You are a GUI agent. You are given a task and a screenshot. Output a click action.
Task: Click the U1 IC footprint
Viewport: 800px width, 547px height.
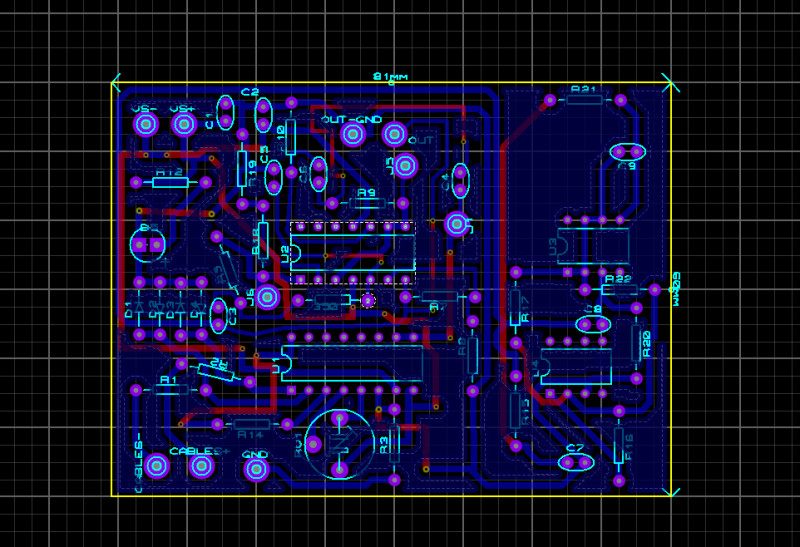352,364
